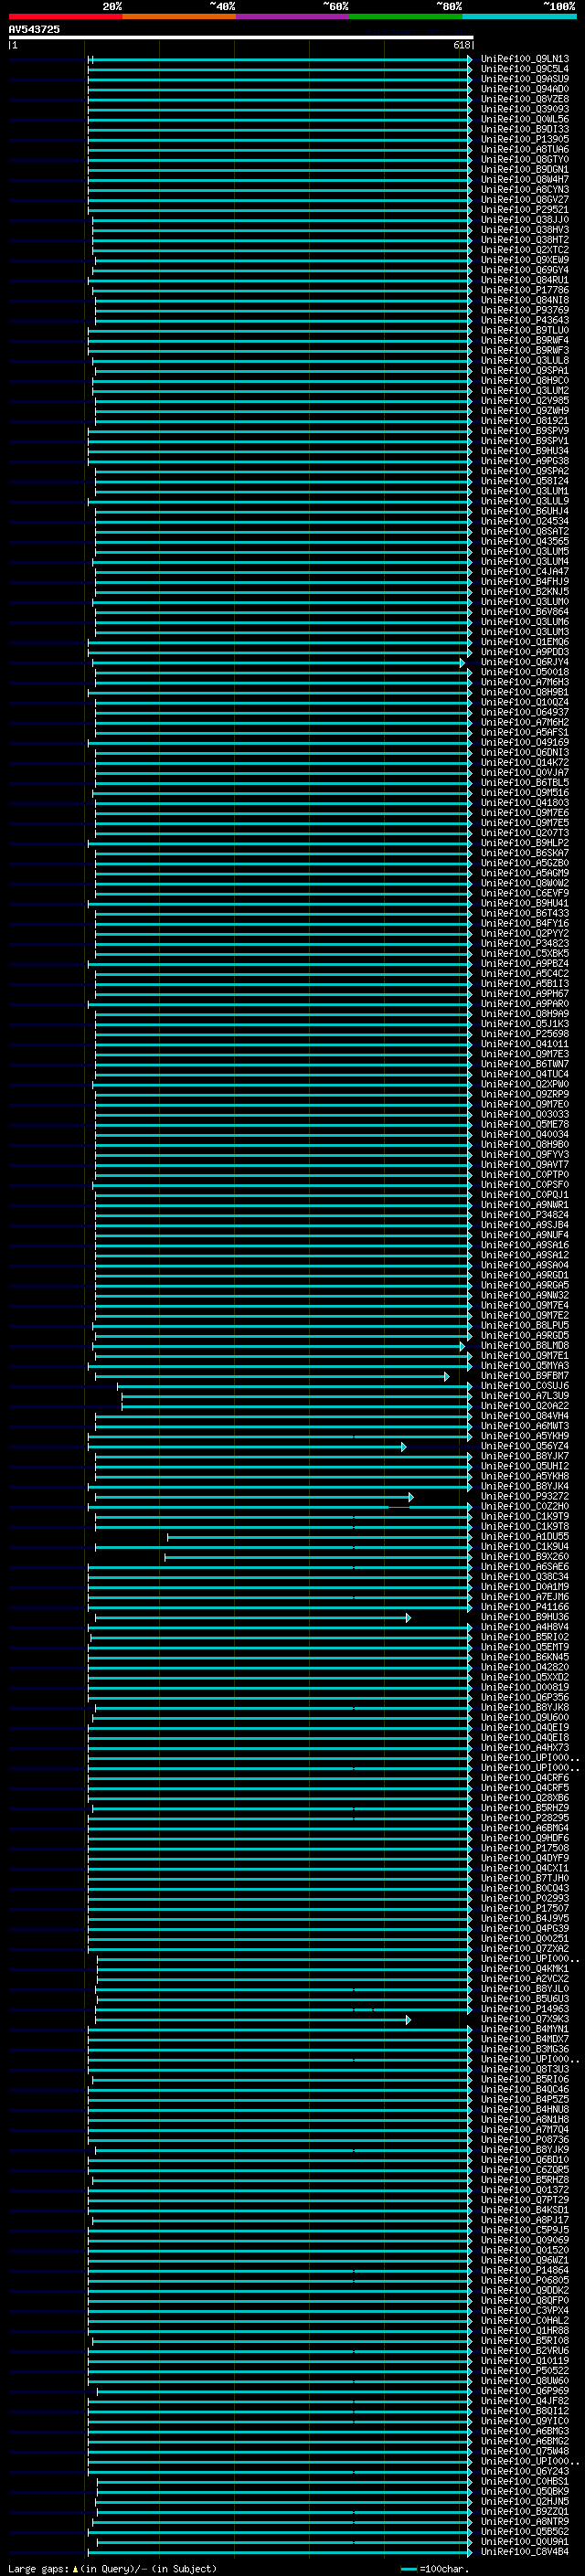This screenshot has height=2576, width=585.
Task: Click the UniRef100_P29521 label
Action: (525, 210)
